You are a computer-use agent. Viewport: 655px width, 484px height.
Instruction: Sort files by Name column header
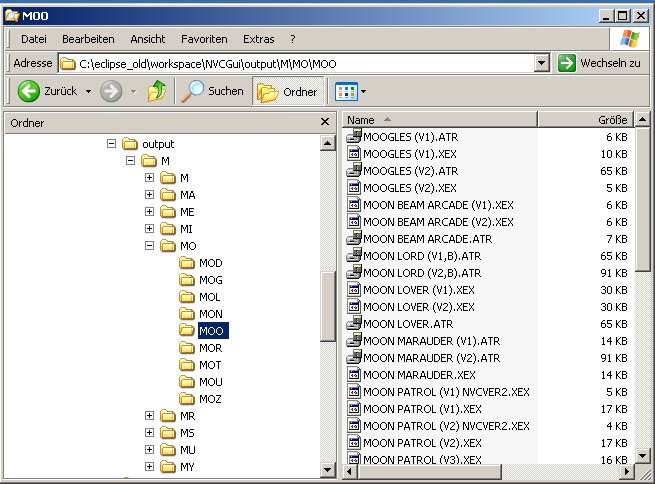pos(440,120)
